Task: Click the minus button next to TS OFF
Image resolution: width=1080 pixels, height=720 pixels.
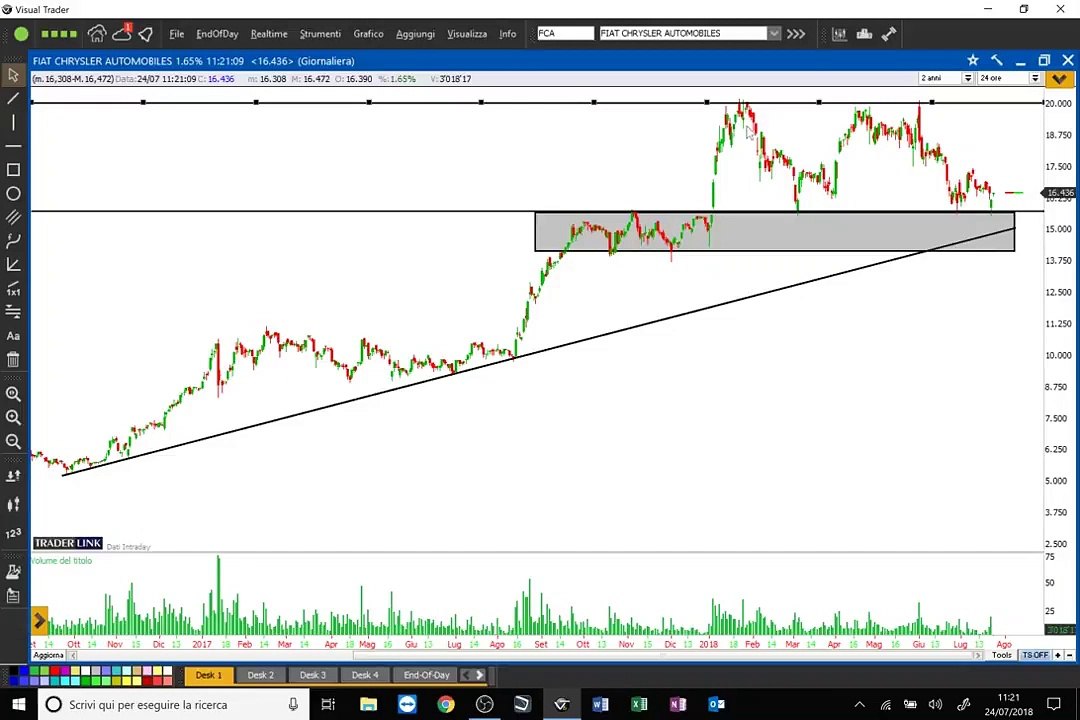Action: (1069, 655)
